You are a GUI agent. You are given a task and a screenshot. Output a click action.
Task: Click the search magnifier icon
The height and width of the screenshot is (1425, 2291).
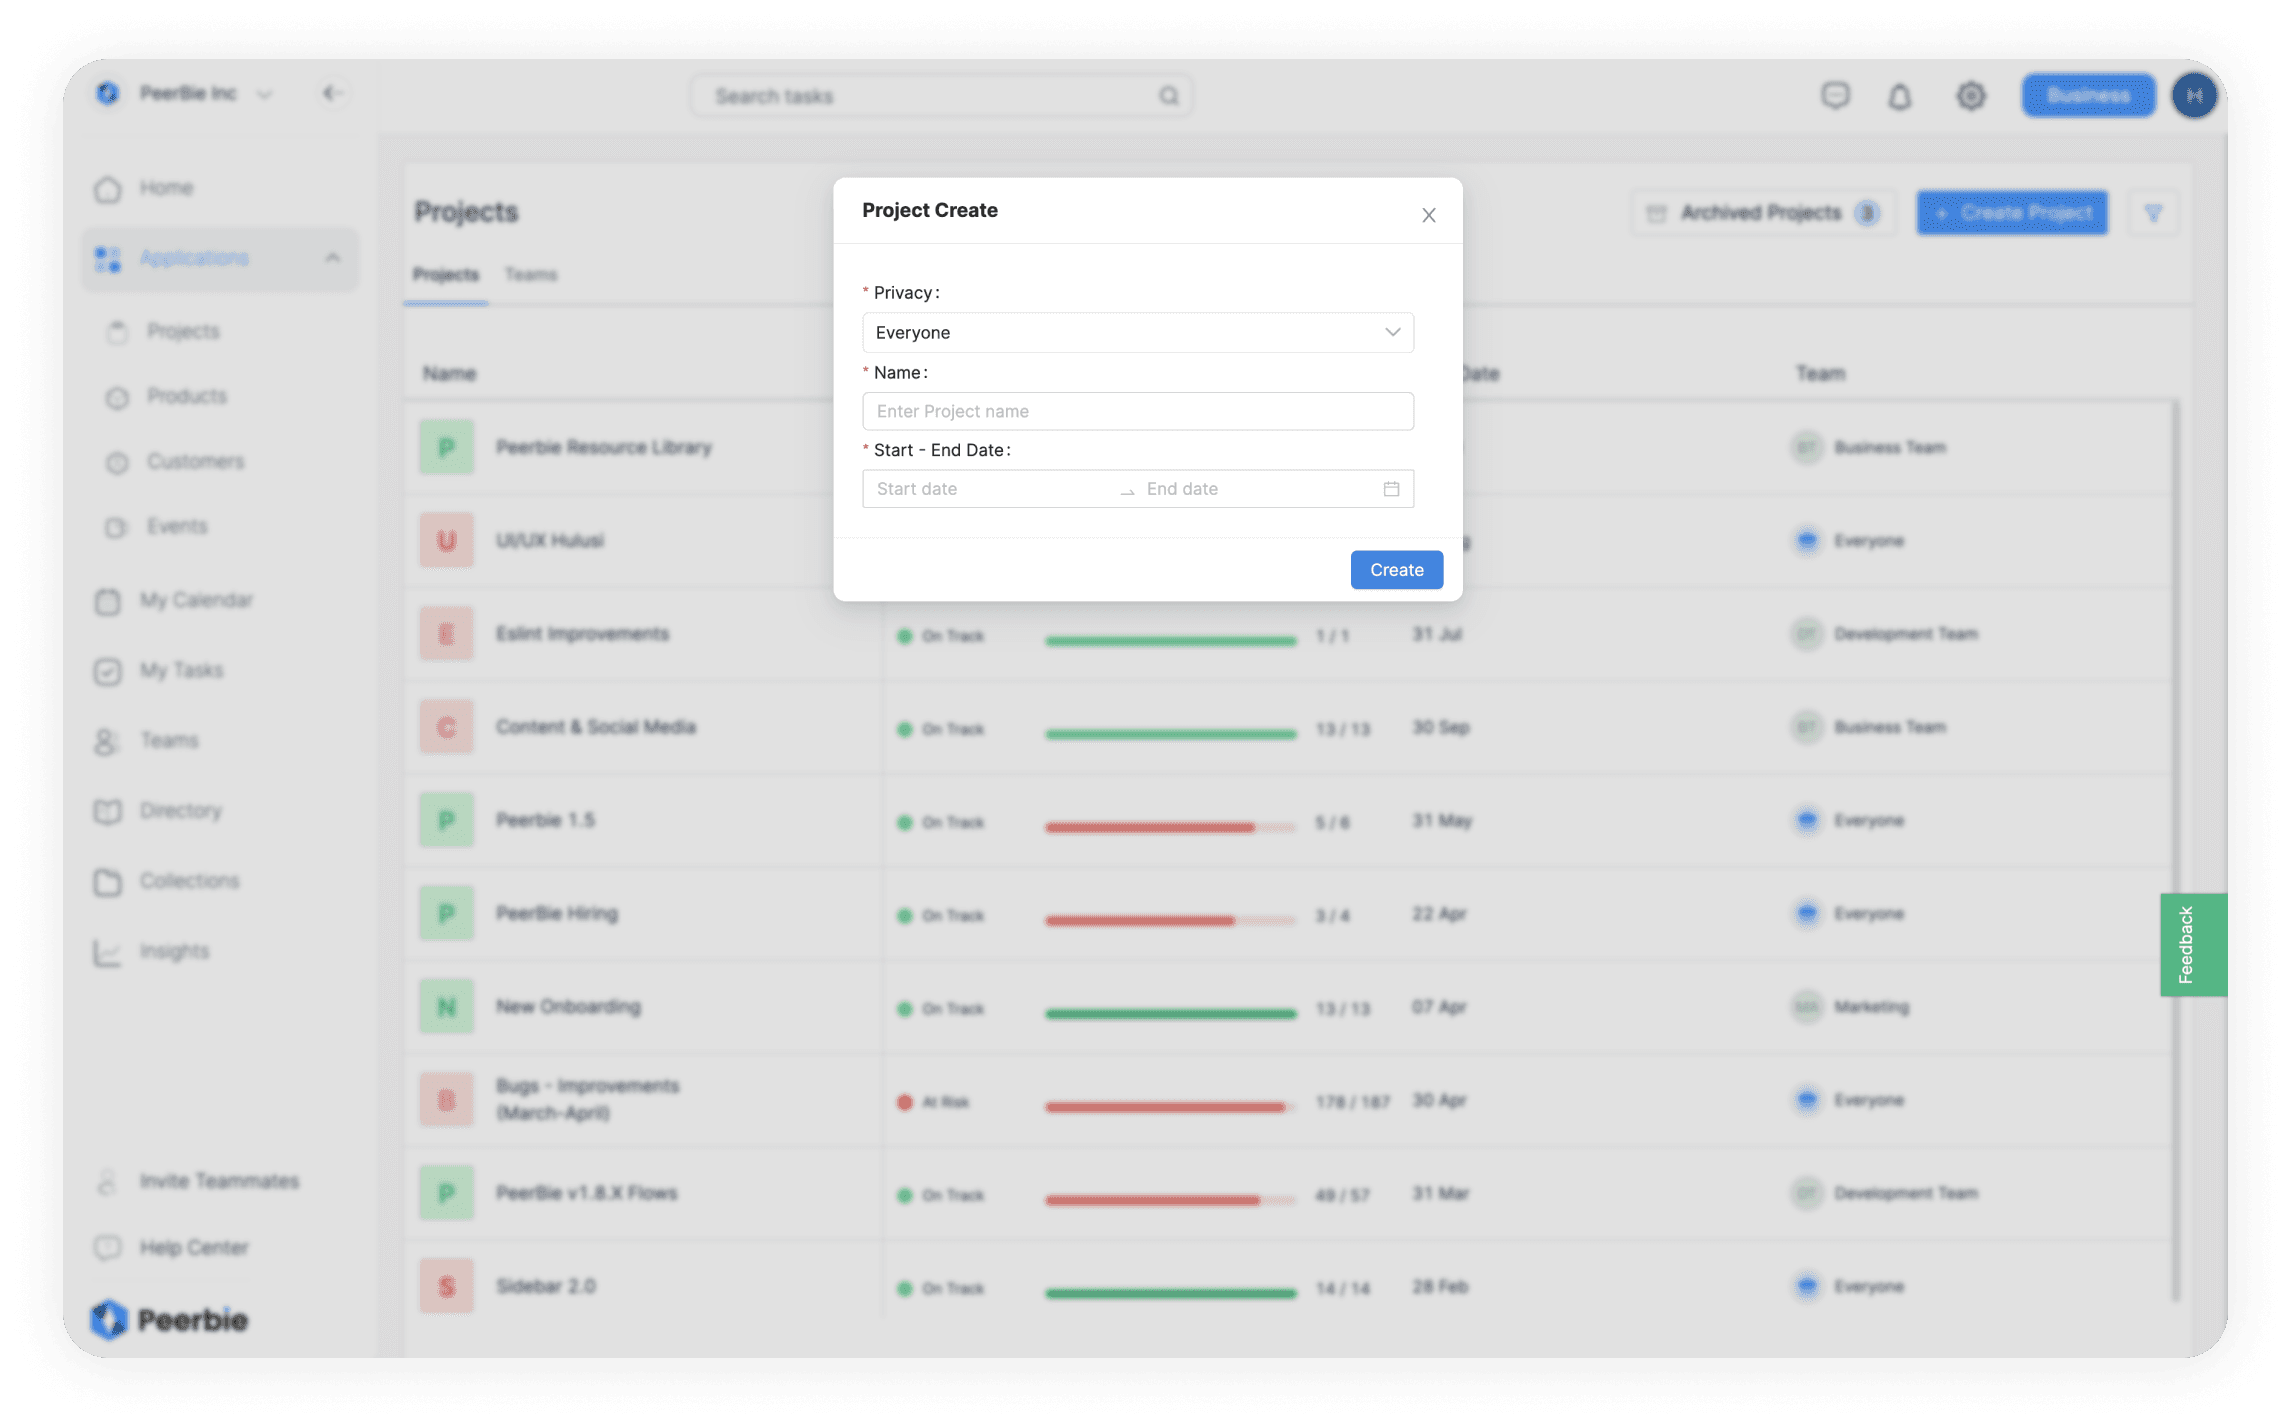(x=1168, y=96)
